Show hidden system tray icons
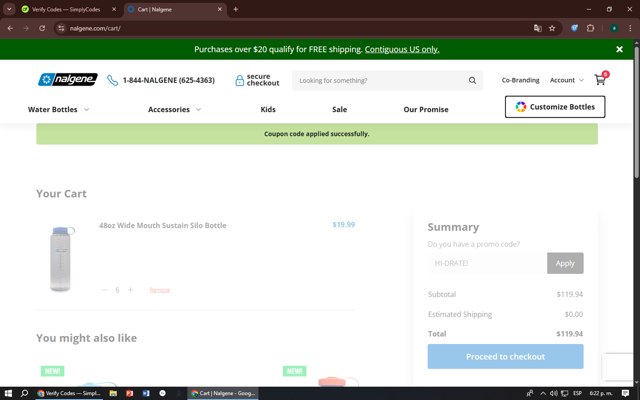The height and width of the screenshot is (400, 640). 542,393
